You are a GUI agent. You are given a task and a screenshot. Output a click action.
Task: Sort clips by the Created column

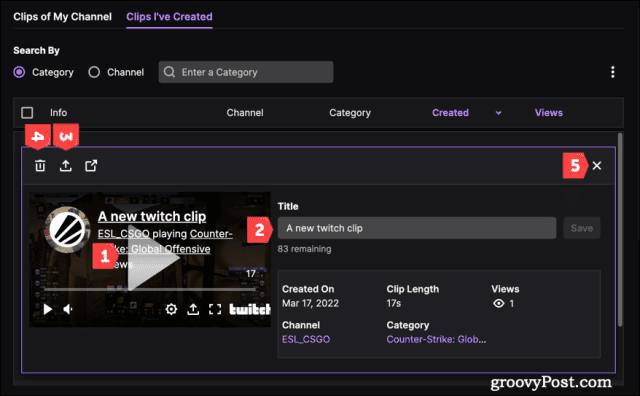pos(450,113)
